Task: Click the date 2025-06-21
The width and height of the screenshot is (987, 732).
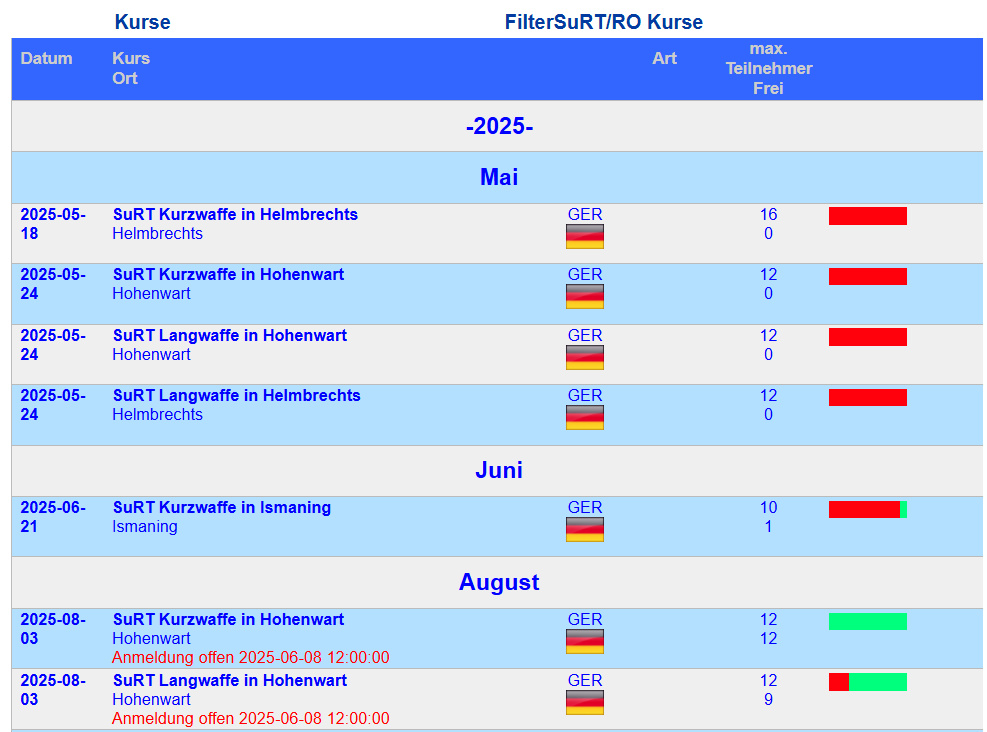Action: pyautogui.click(x=53, y=517)
